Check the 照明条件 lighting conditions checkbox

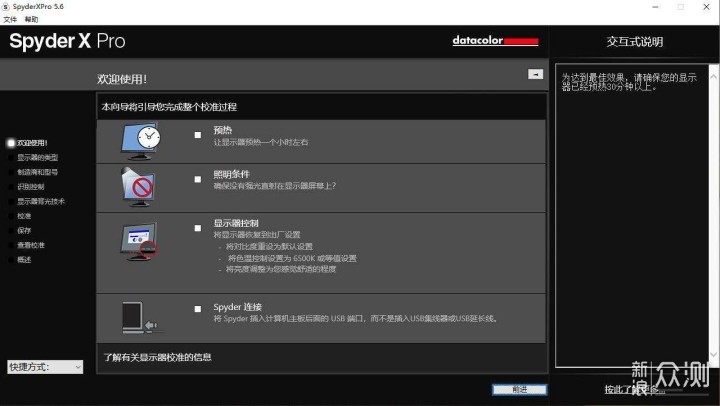coord(197,179)
